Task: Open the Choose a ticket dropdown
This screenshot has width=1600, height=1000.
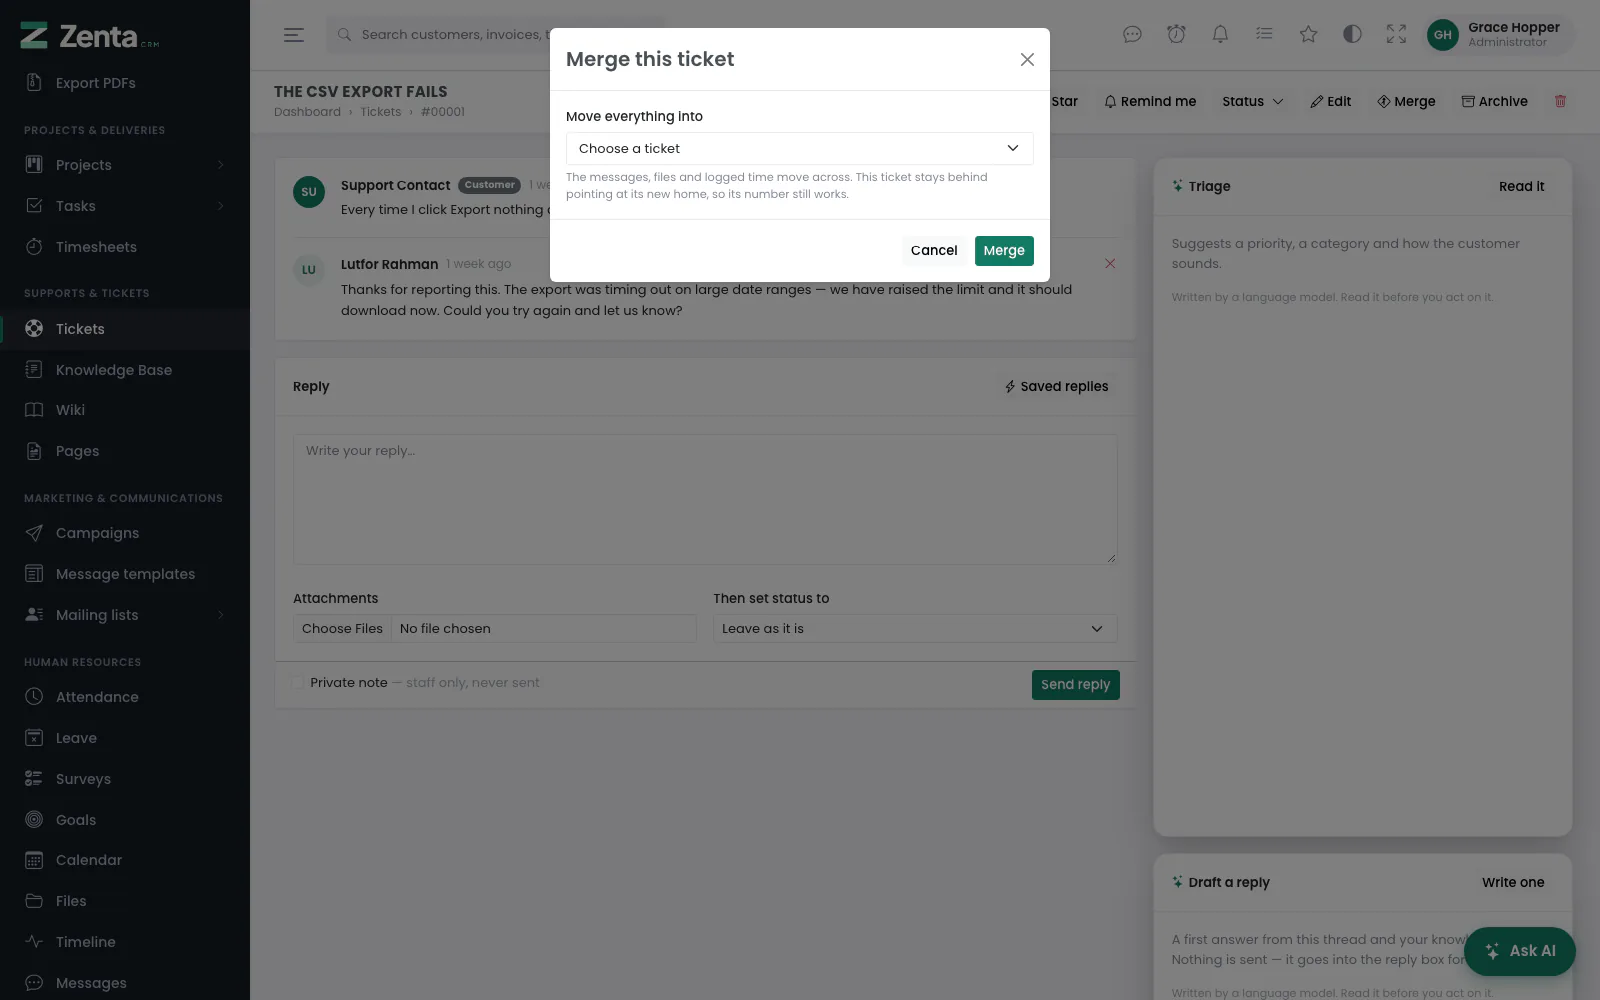Action: tap(799, 148)
